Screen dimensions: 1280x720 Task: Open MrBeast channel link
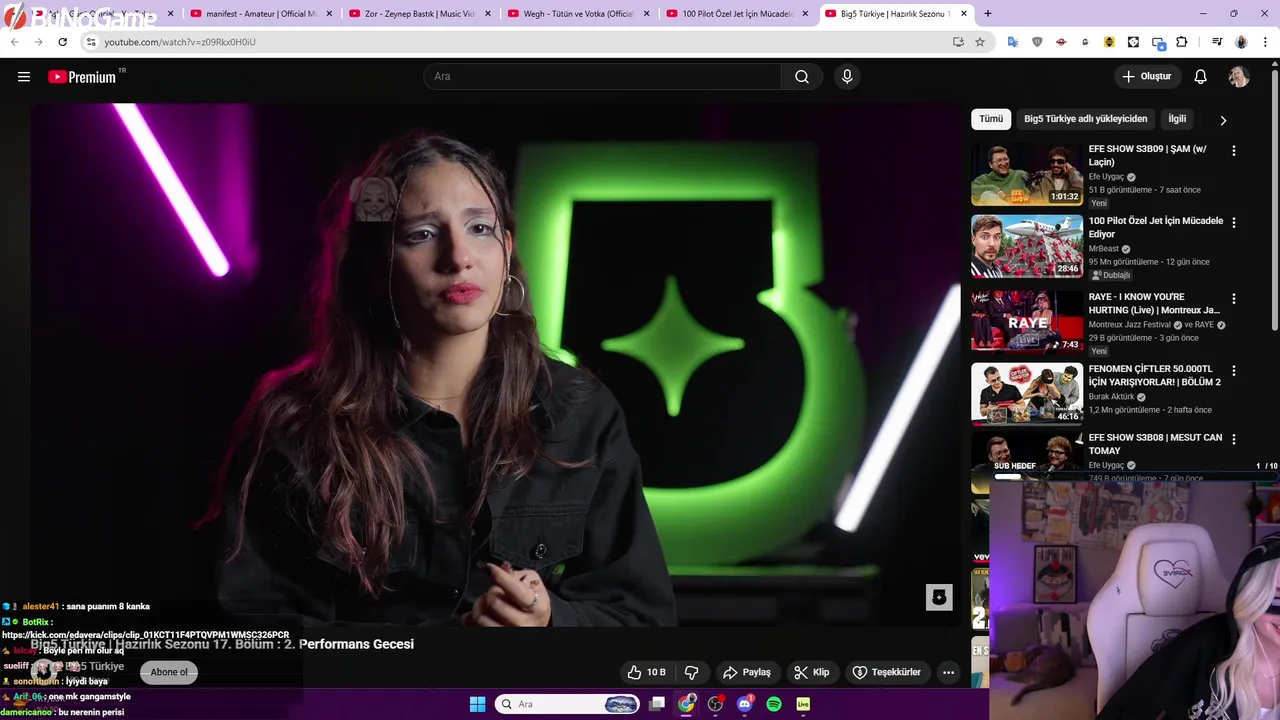click(x=1104, y=249)
